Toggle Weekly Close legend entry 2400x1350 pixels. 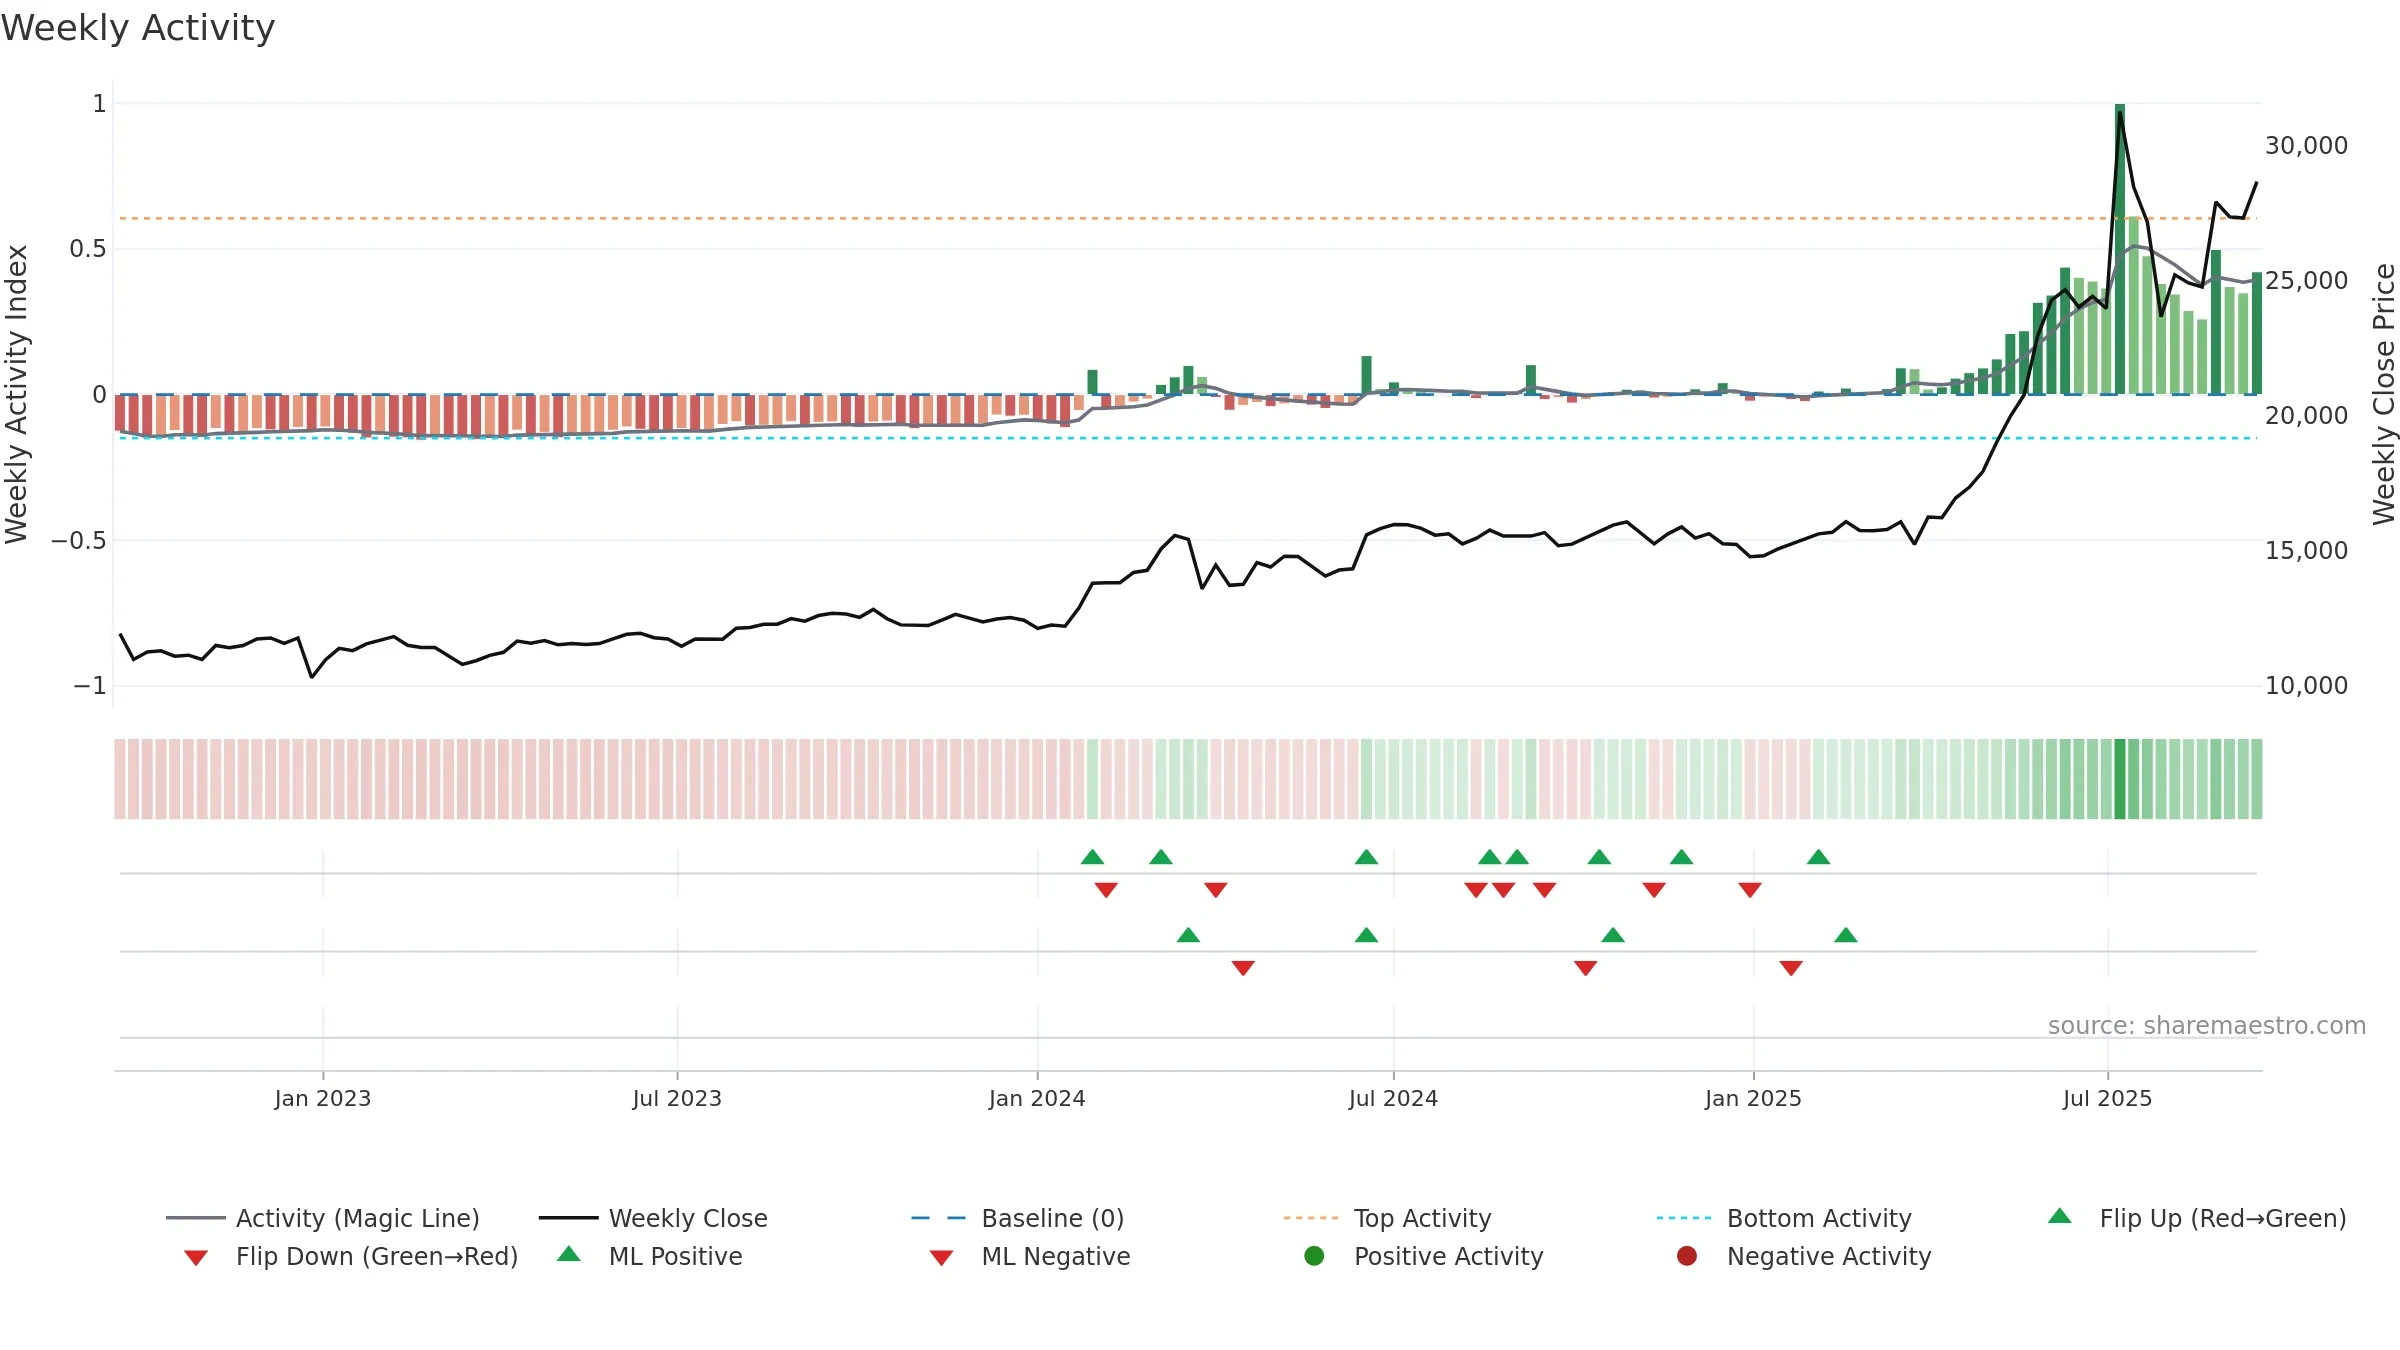653,1218
